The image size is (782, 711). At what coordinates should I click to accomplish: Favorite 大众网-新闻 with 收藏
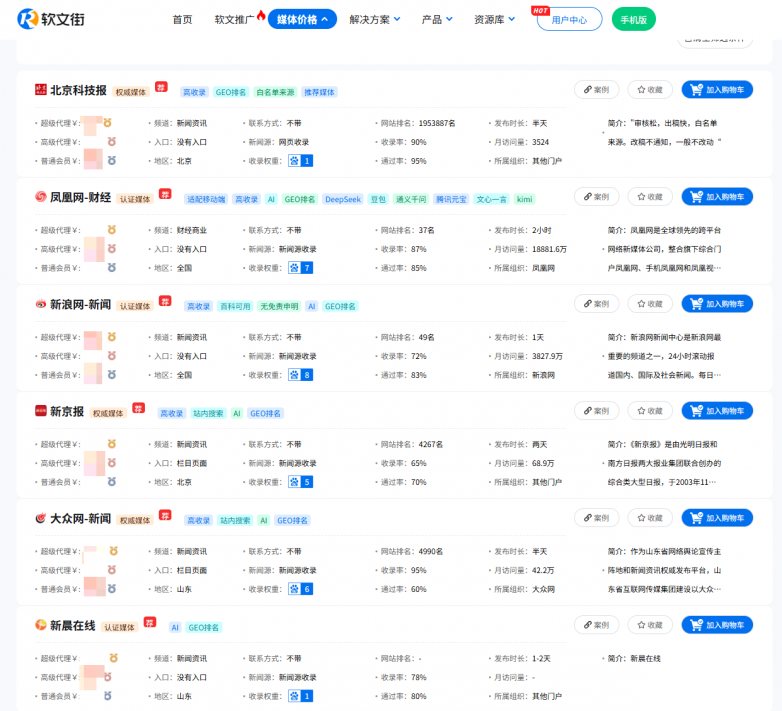650,518
